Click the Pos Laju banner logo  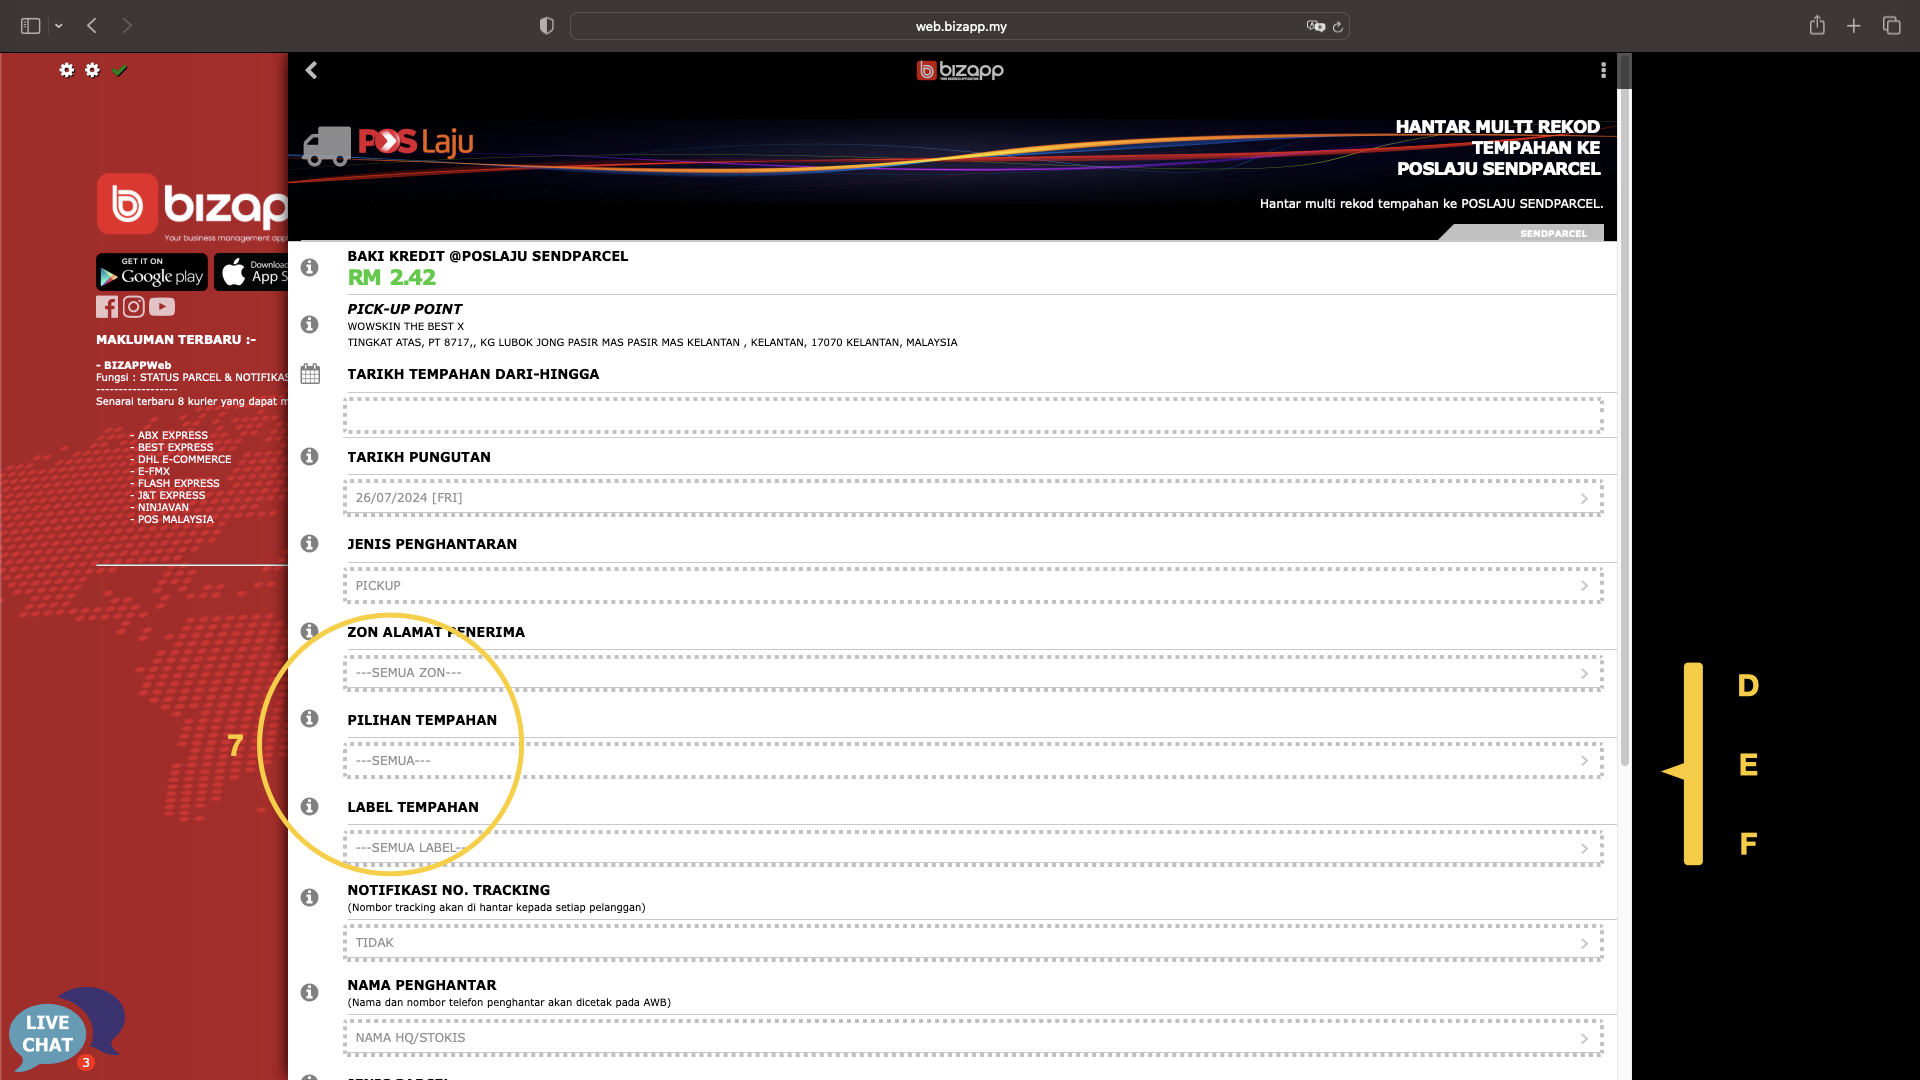click(x=388, y=144)
